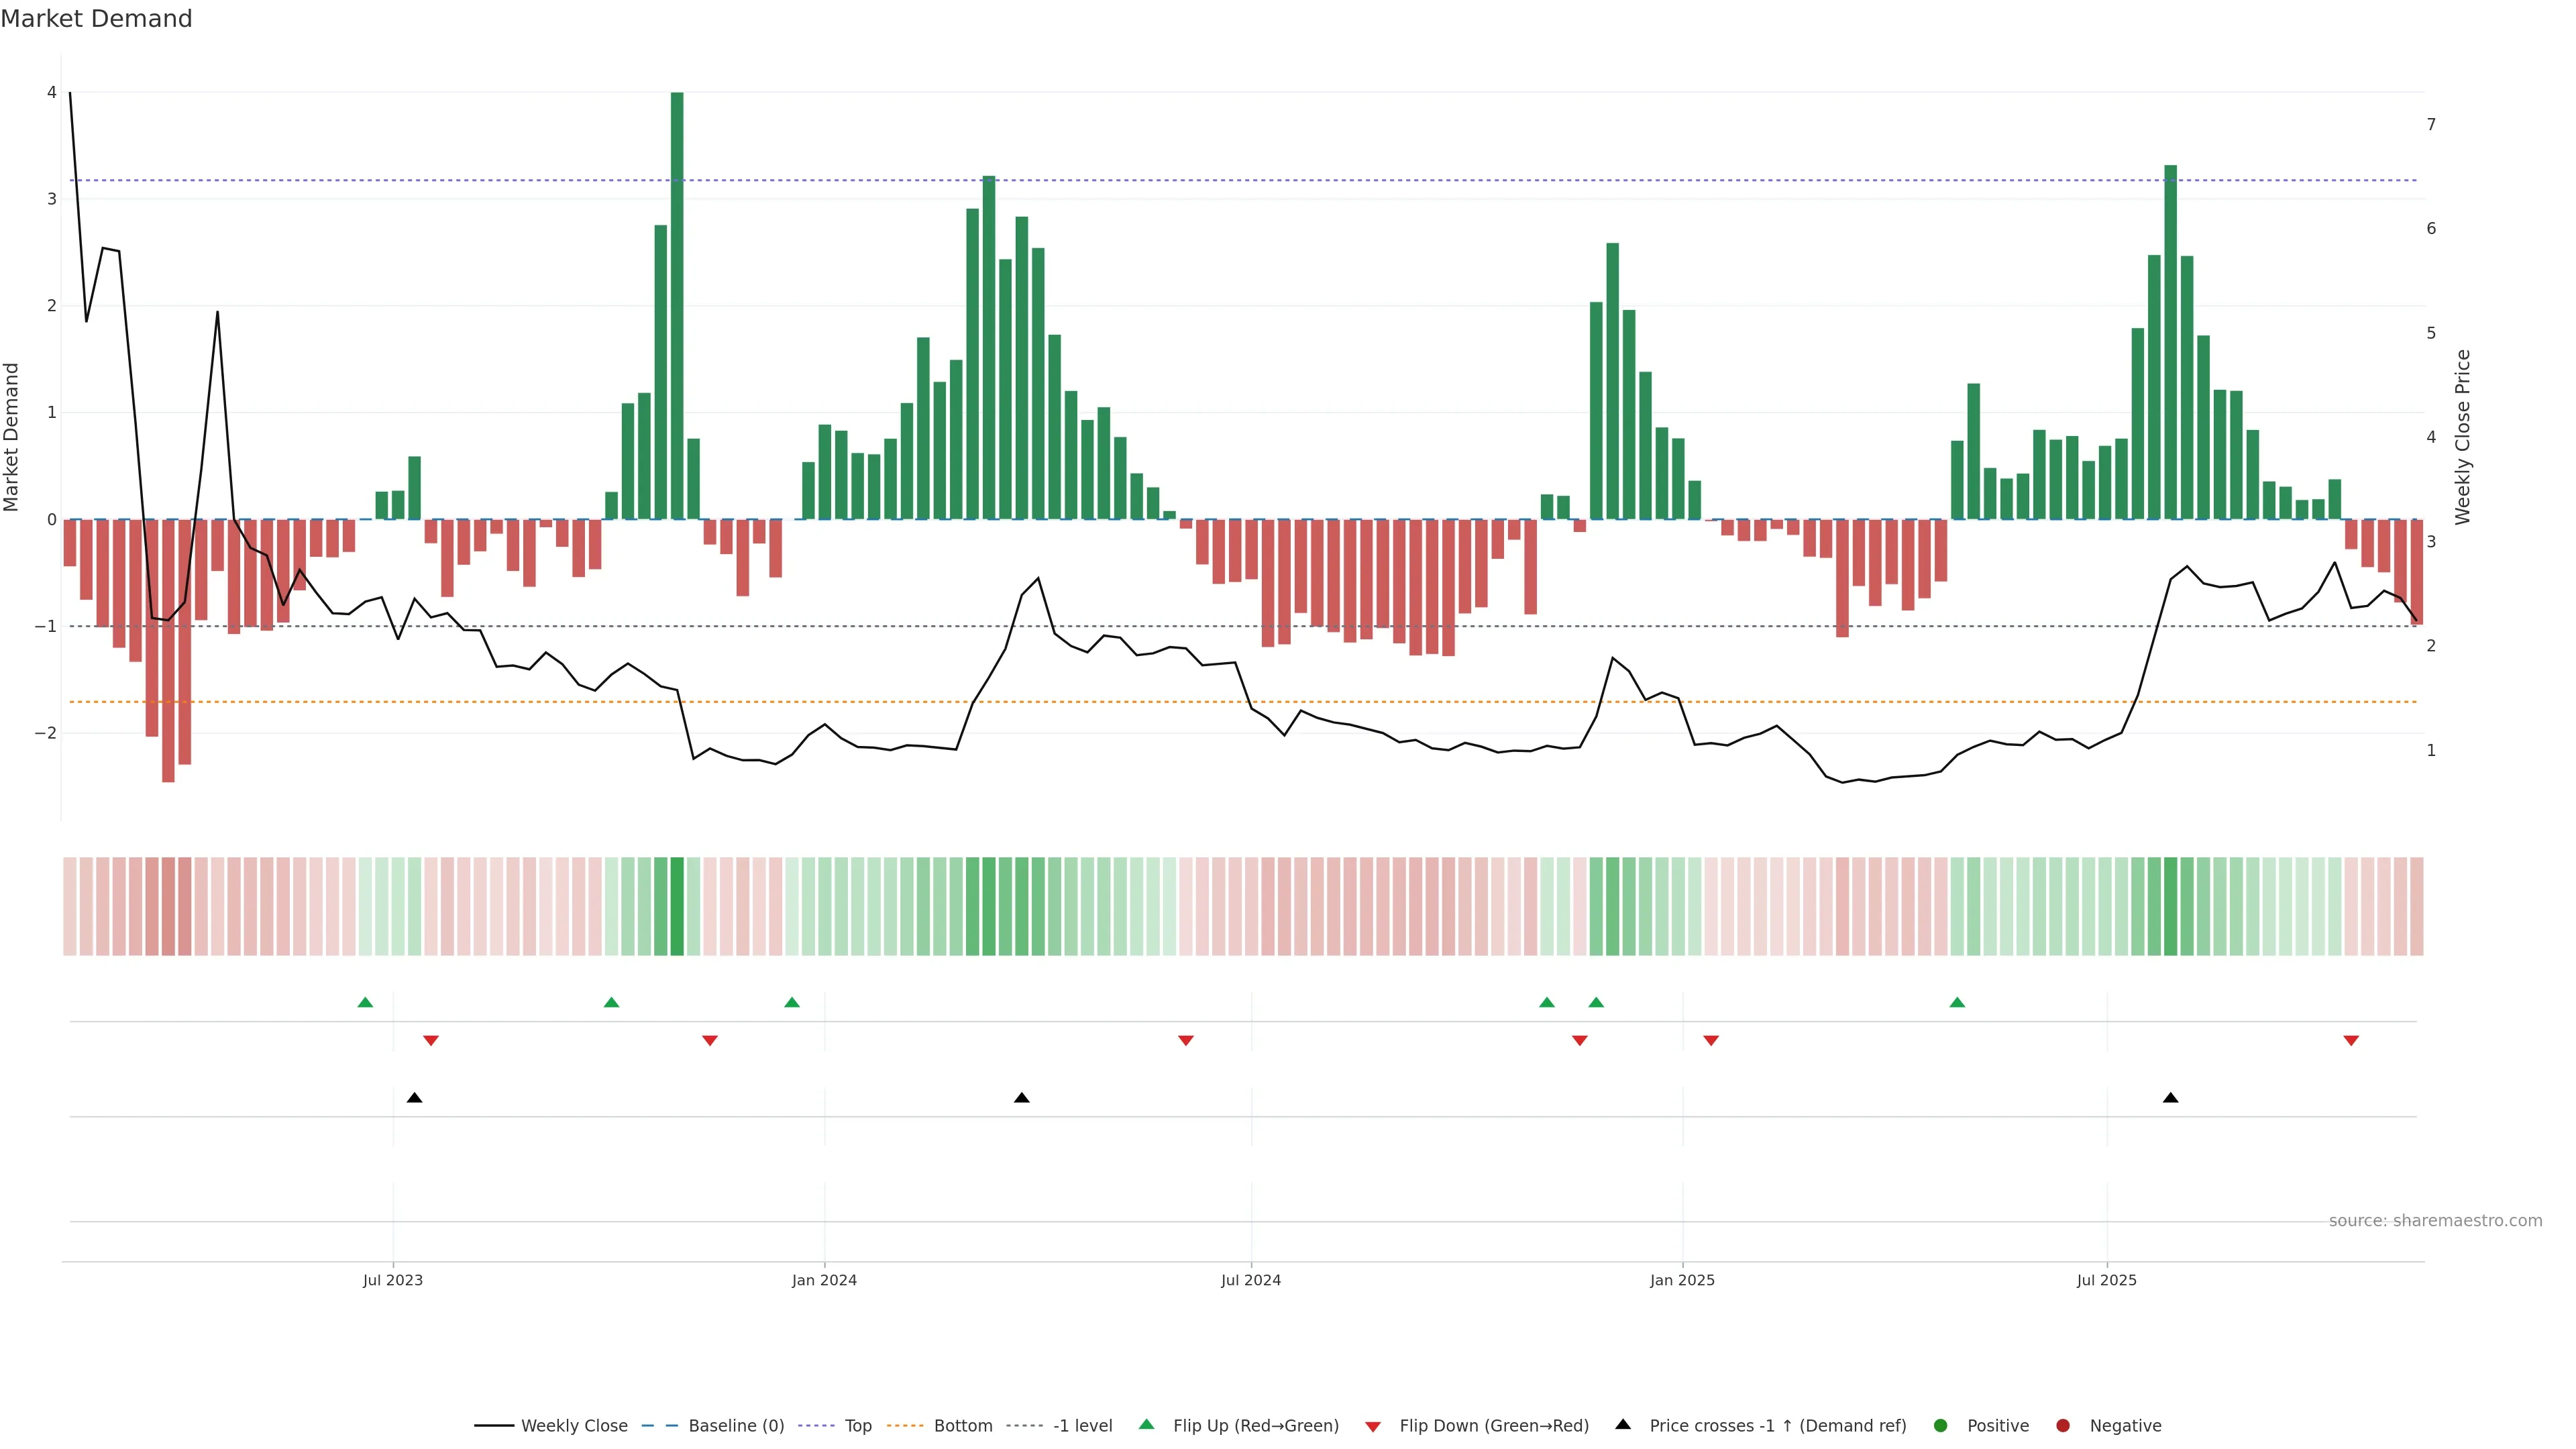Click the Flip Down red triangle legend icon

point(1373,1427)
